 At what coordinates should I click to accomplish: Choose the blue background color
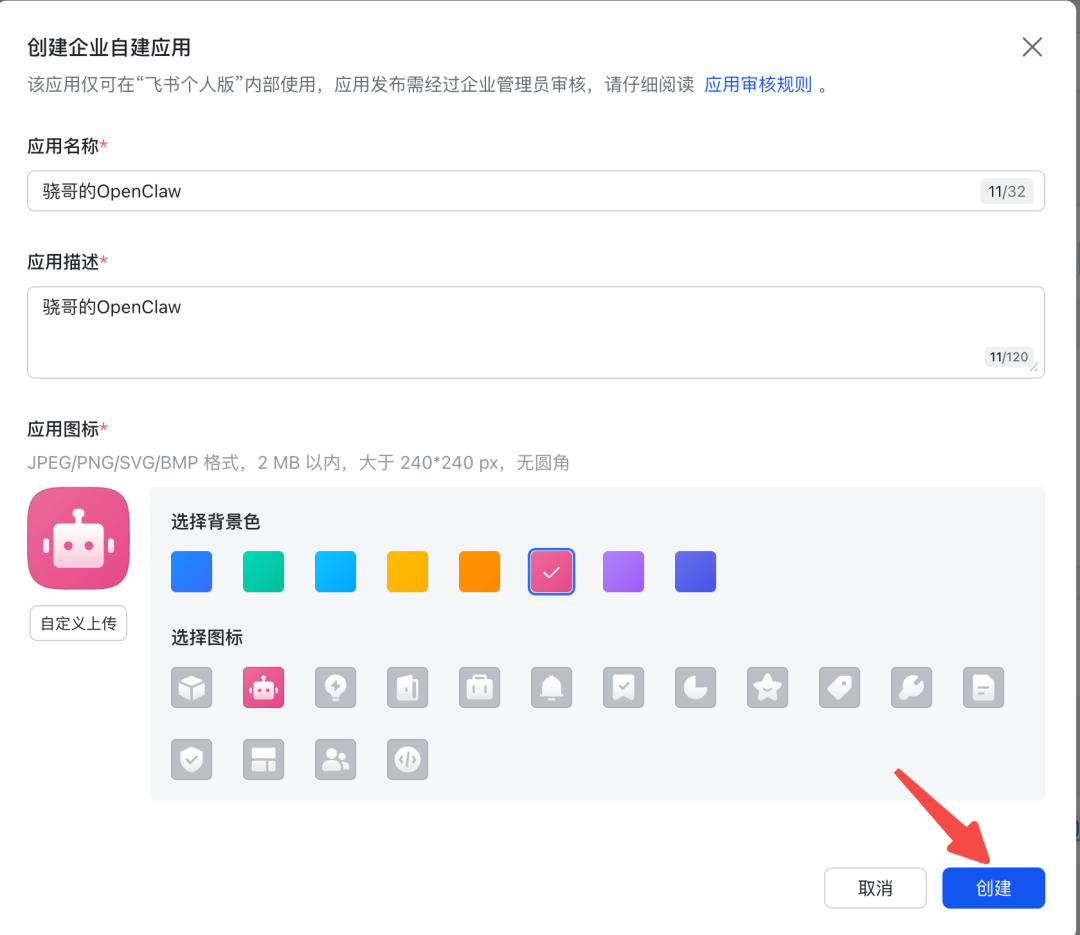191,571
